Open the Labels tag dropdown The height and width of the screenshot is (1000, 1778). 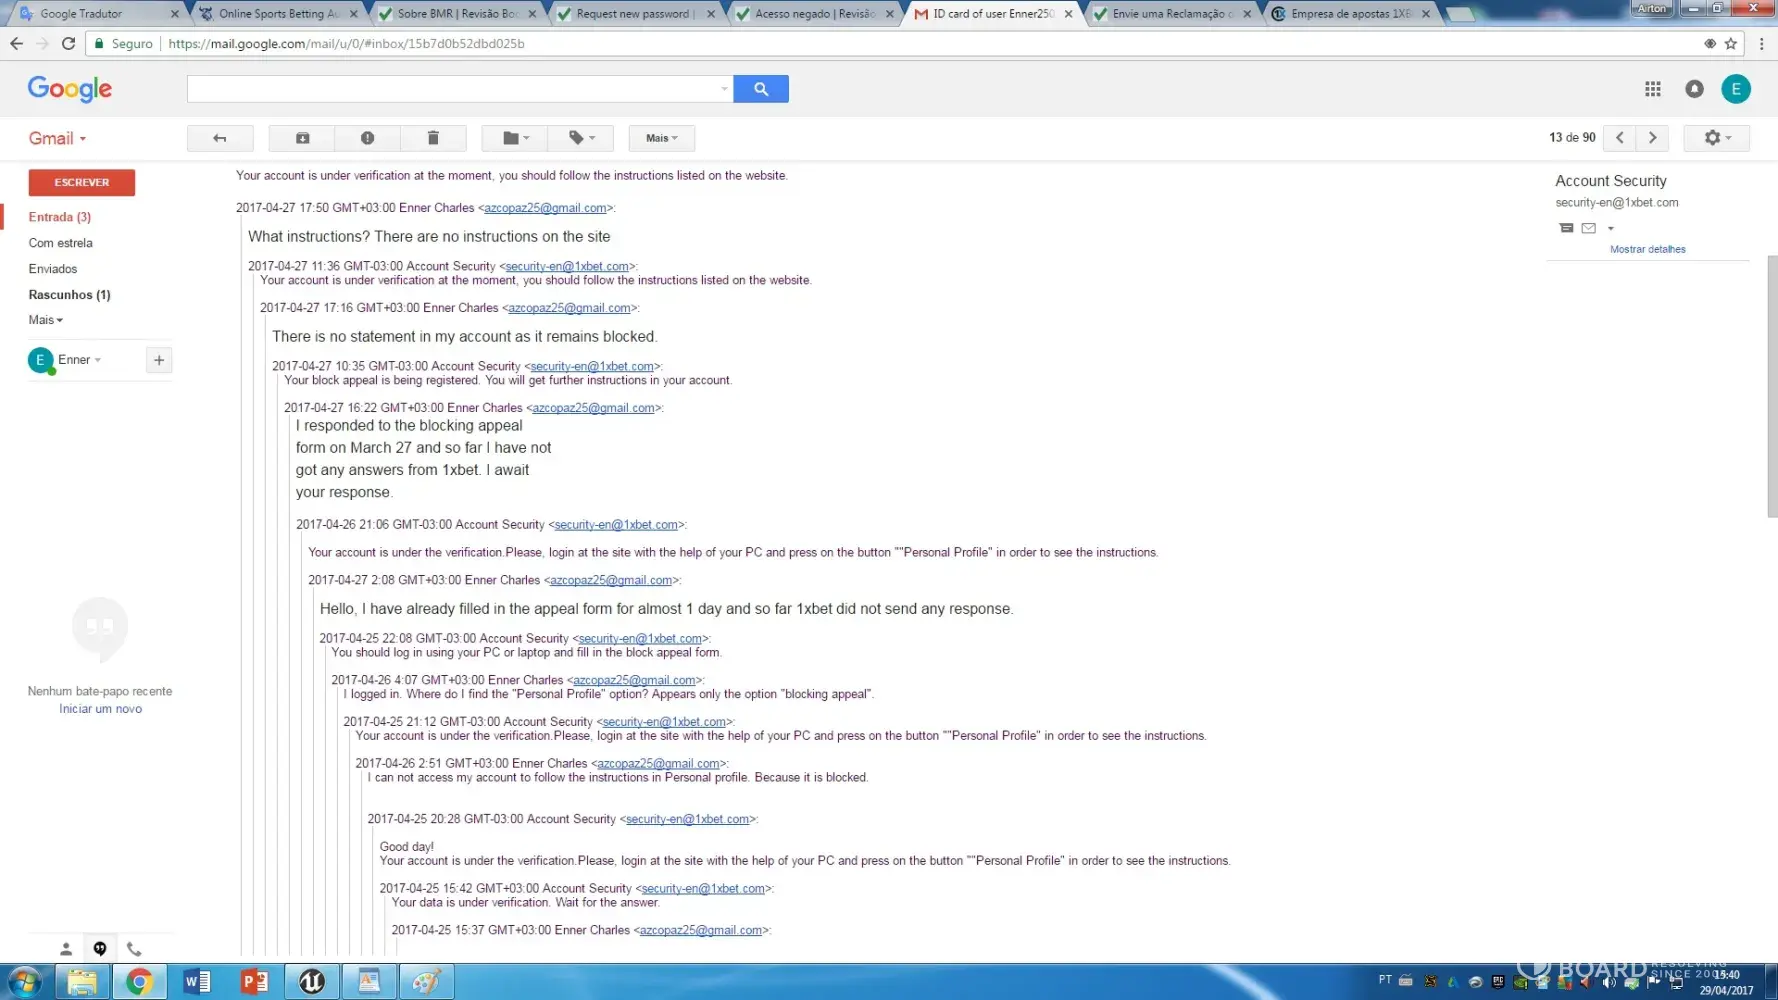pyautogui.click(x=581, y=138)
